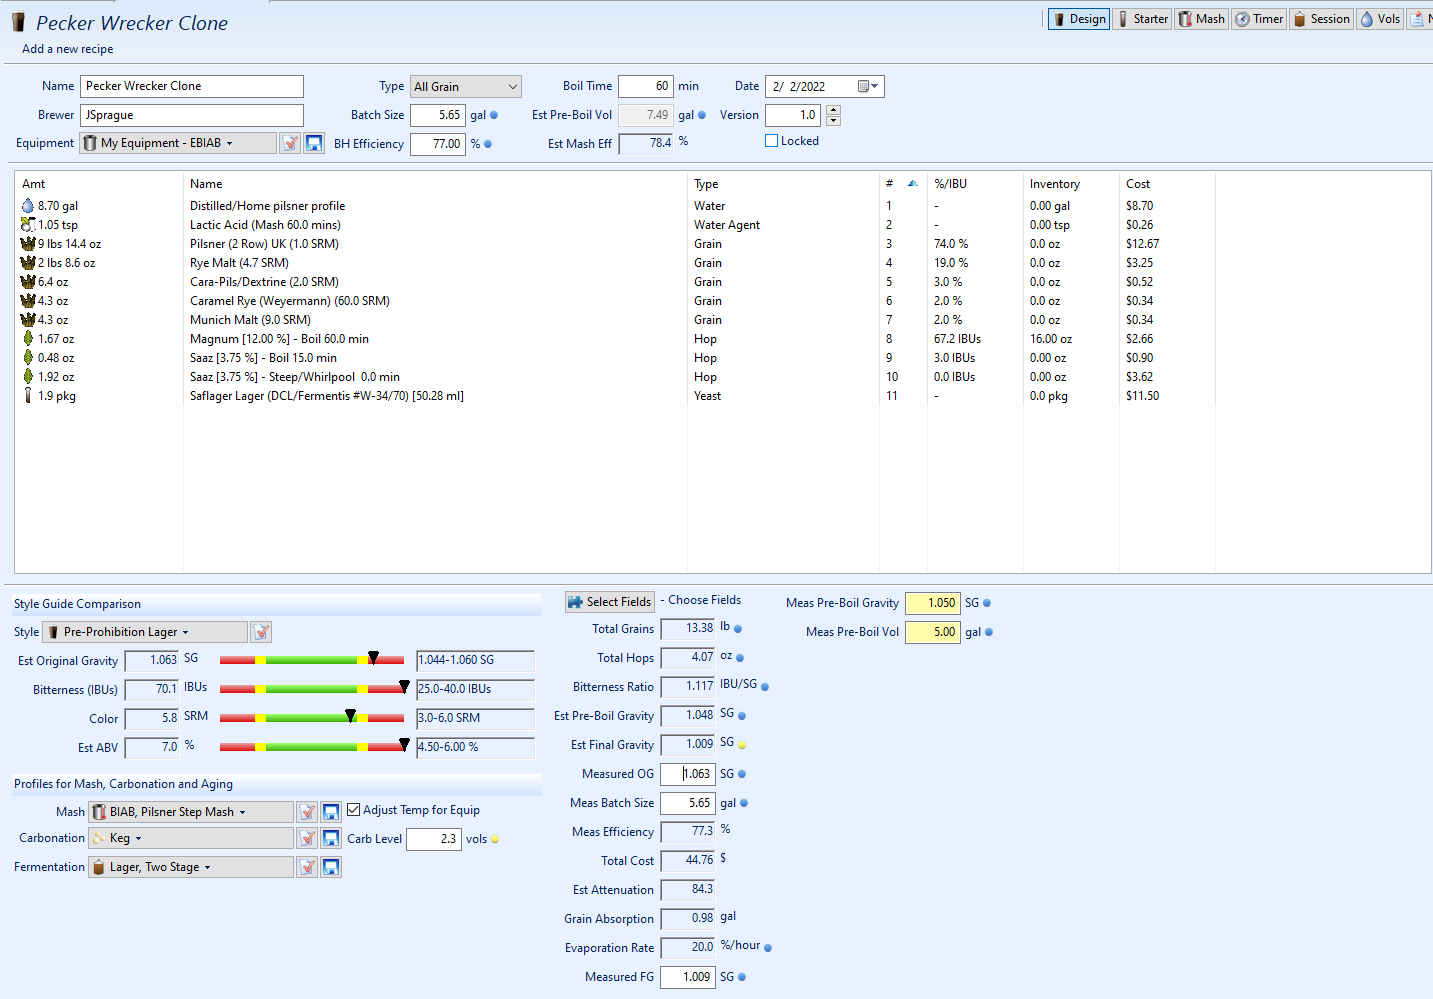Save the Carbonation profile with disk icon
Image resolution: width=1433 pixels, height=999 pixels.
click(x=331, y=838)
